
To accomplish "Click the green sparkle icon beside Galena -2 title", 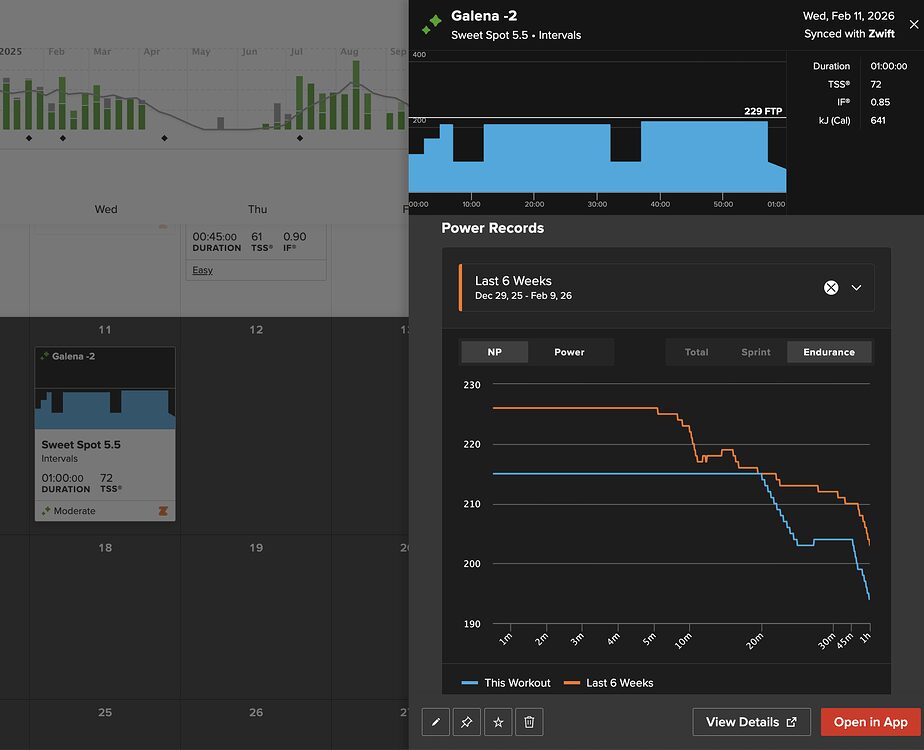I will (432, 24).
